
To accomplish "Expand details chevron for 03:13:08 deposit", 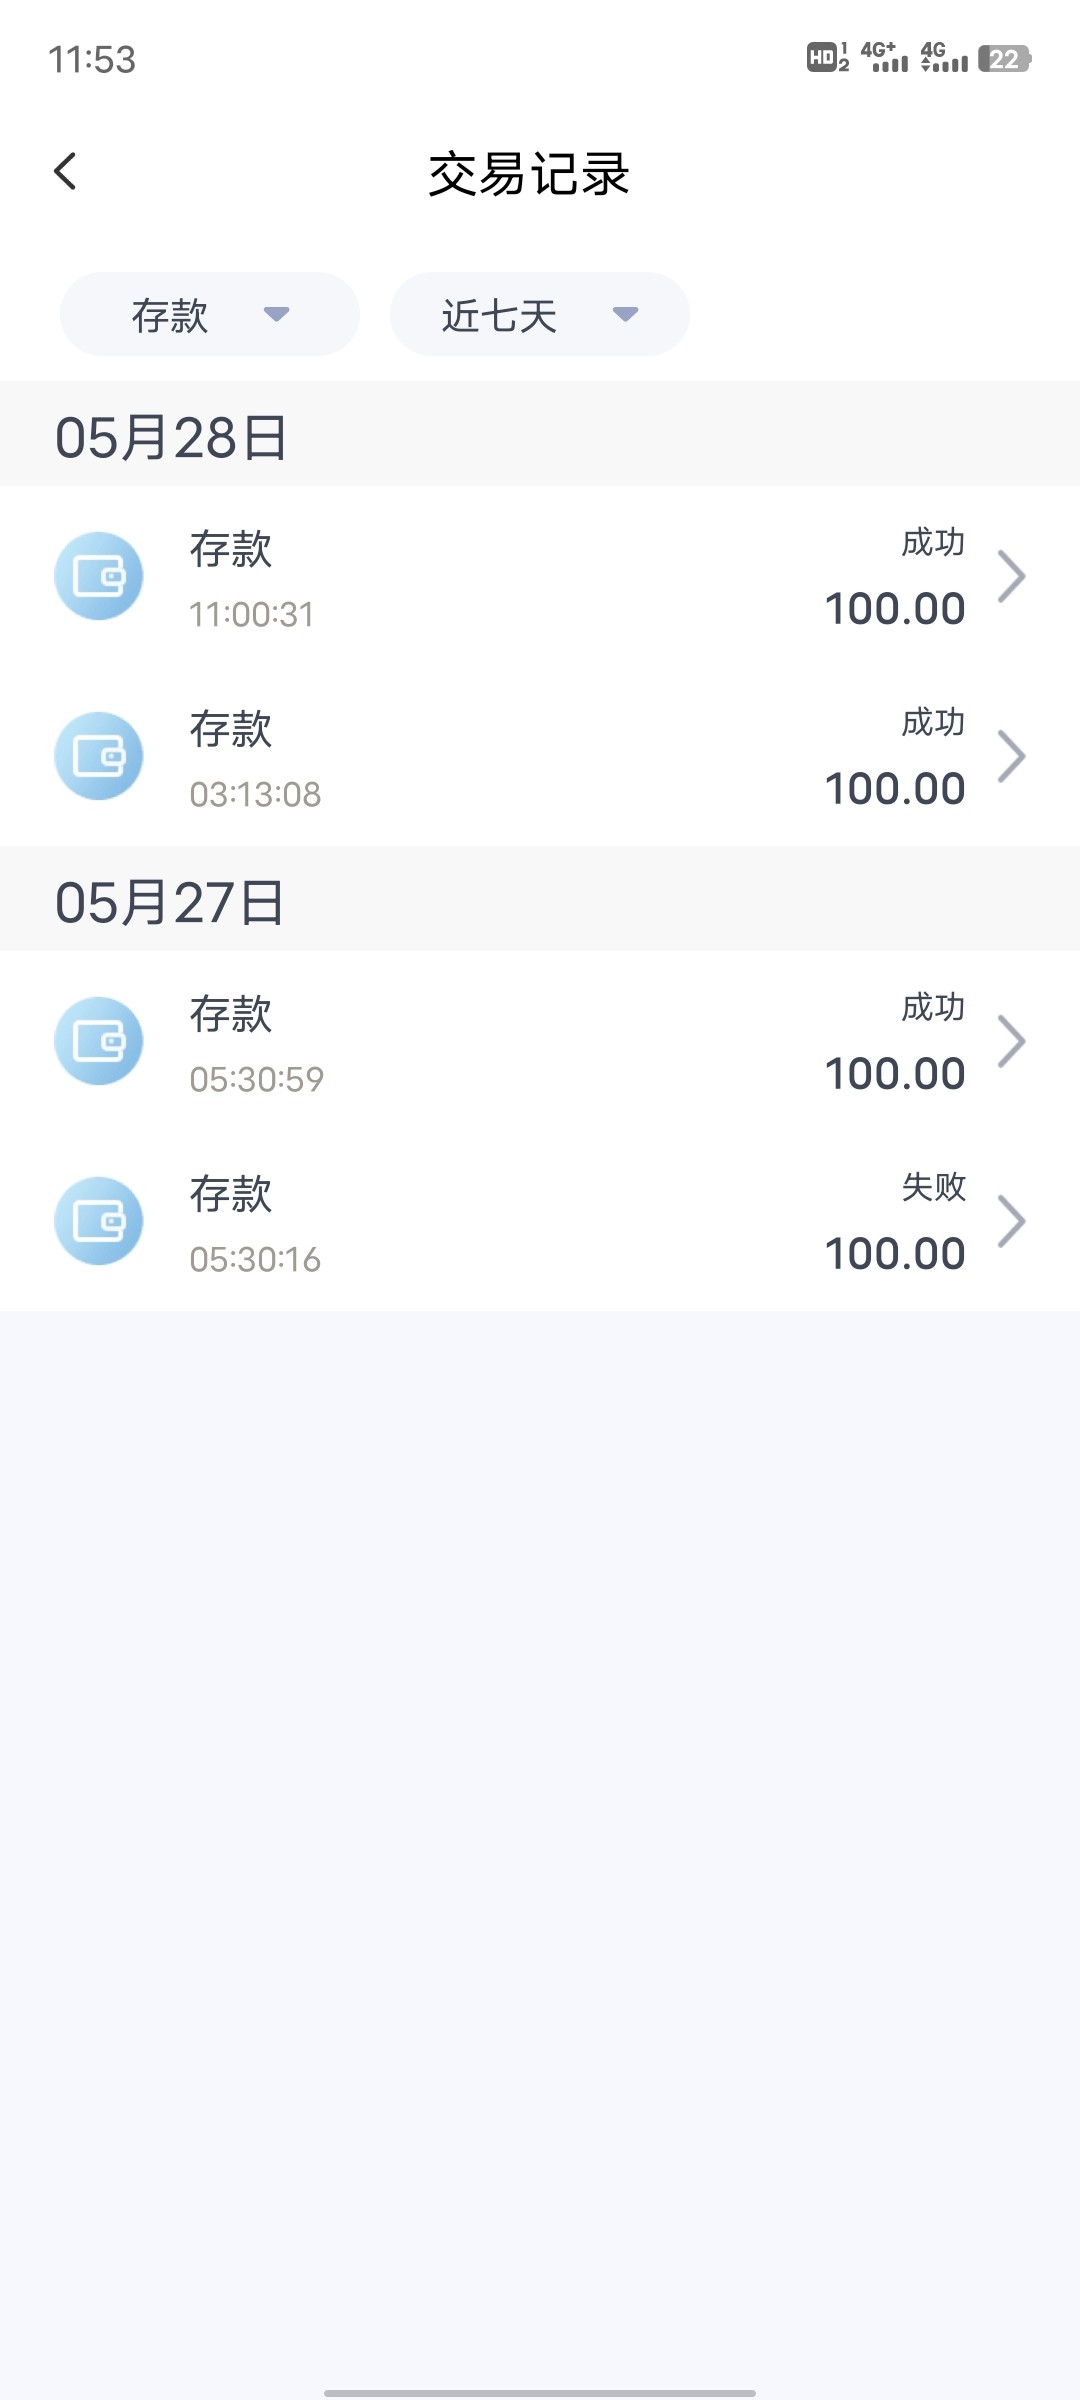I will pos(1012,757).
